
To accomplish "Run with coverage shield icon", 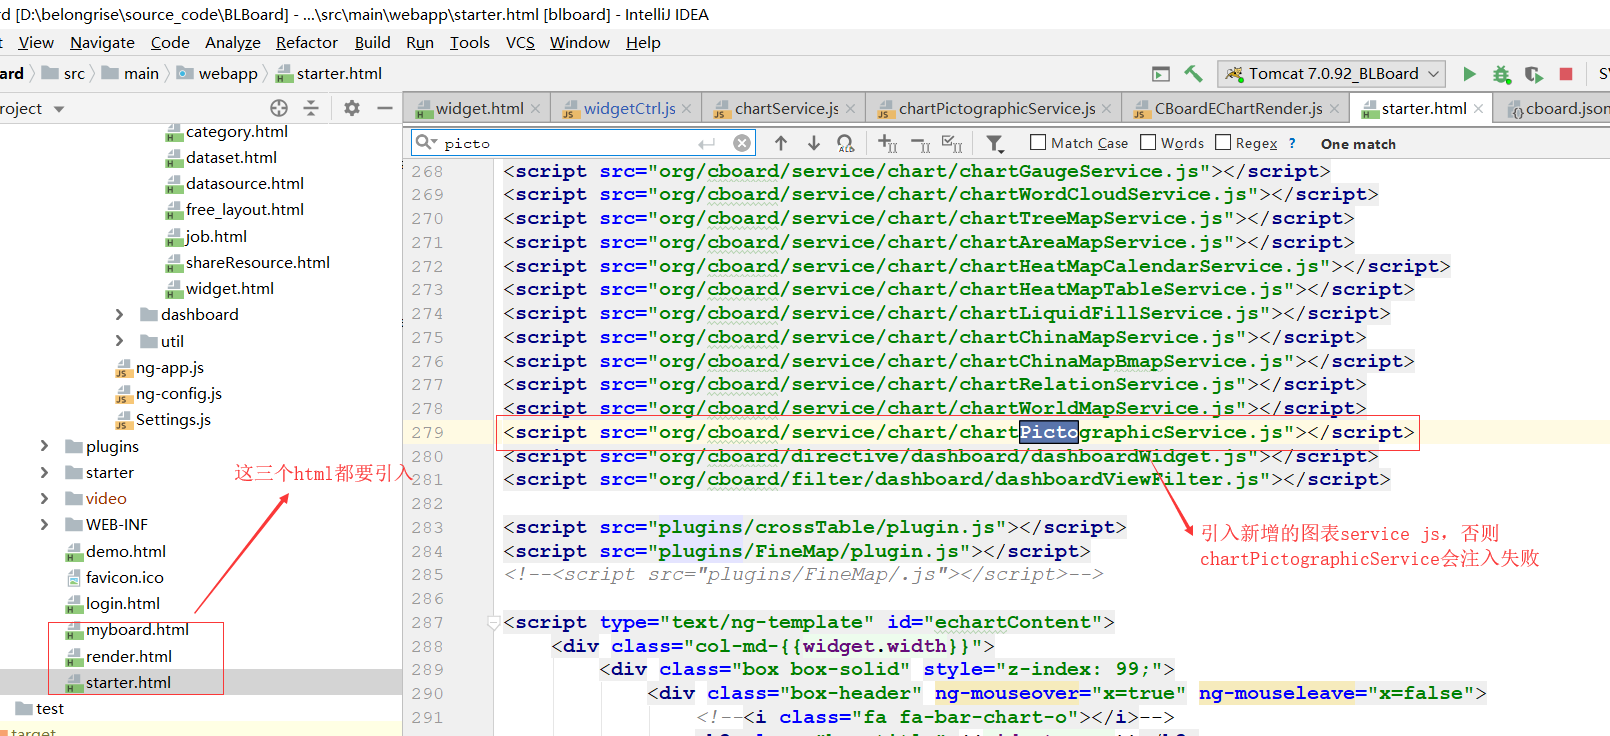I will coord(1533,74).
